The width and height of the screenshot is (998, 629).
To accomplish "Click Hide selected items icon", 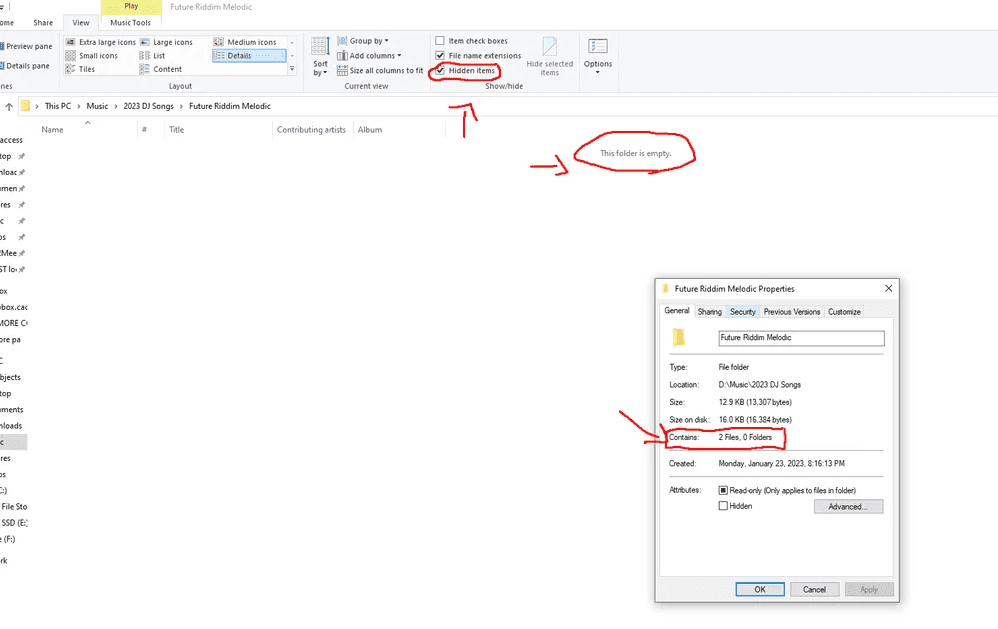I will [550, 55].
